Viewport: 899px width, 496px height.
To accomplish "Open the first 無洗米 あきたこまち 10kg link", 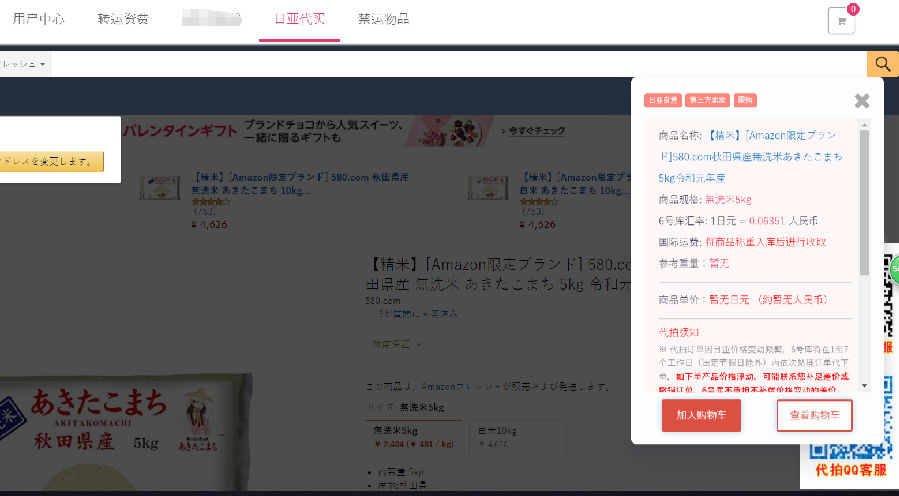I will coord(300,183).
